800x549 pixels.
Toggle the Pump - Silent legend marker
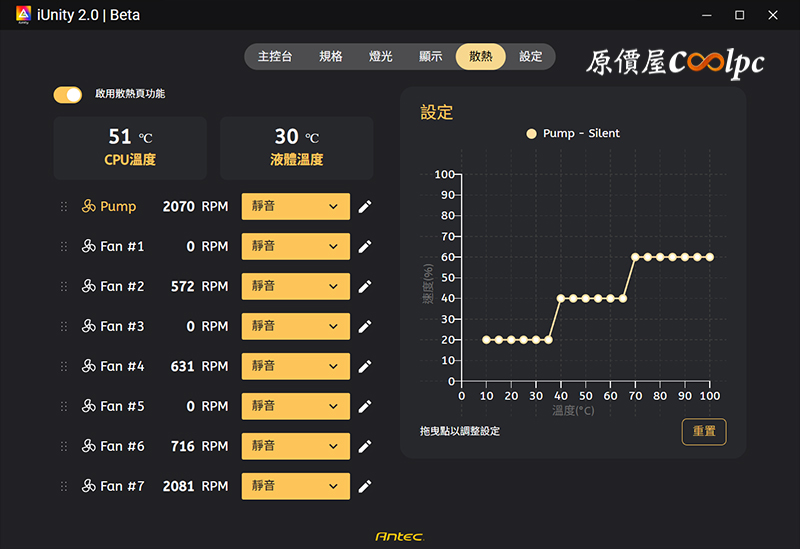pos(531,133)
